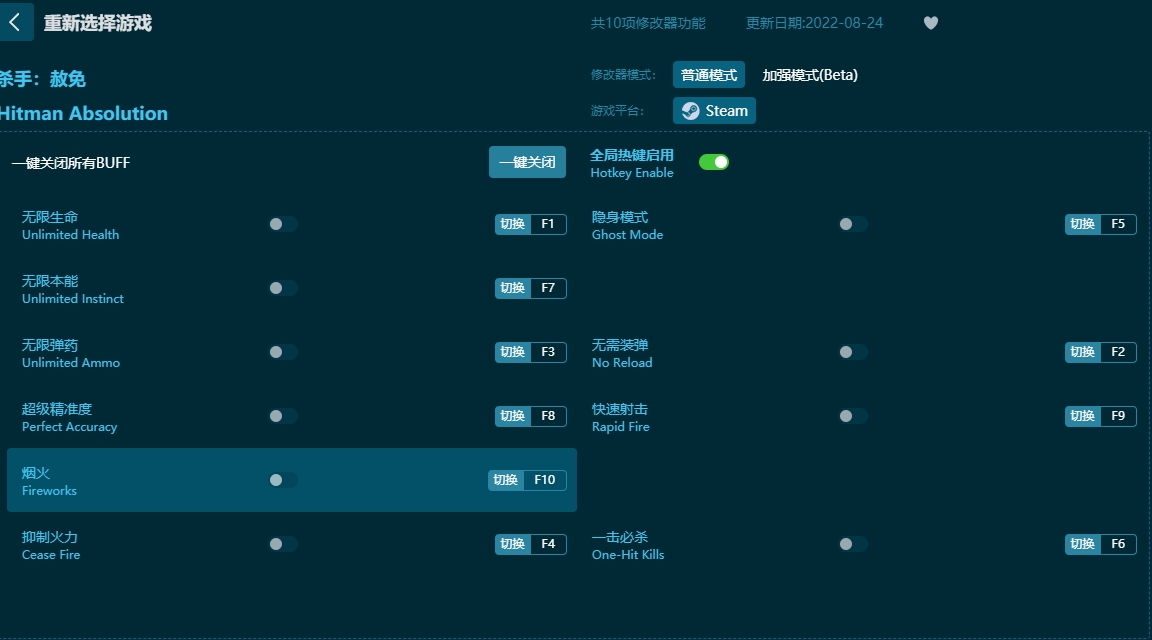
Task: Enable the Rapid Fire toggle
Action: pyautogui.click(x=853, y=416)
